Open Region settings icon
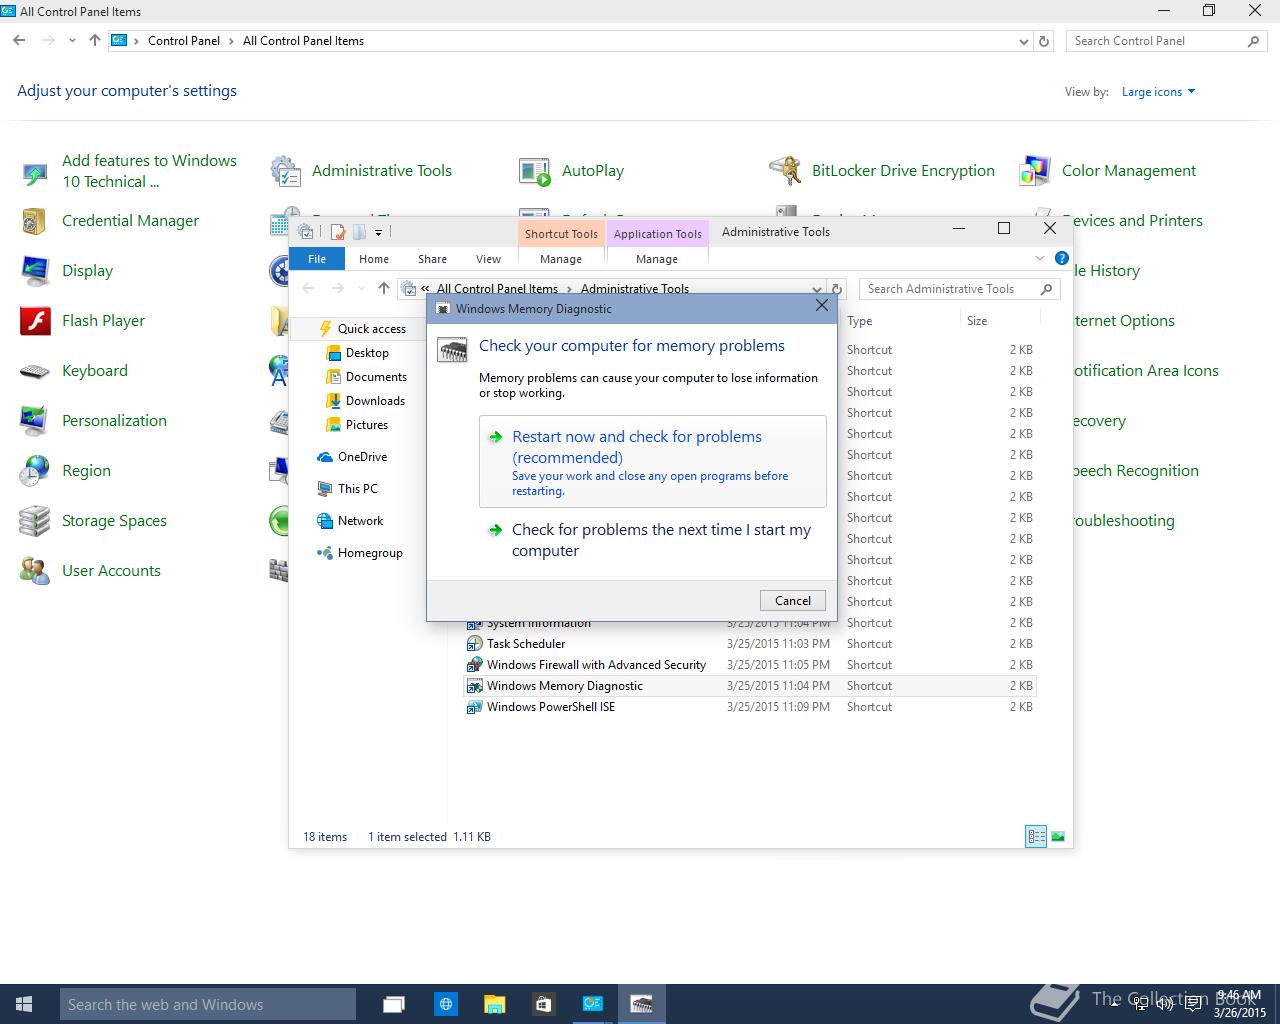The width and height of the screenshot is (1280, 1024). coord(34,471)
